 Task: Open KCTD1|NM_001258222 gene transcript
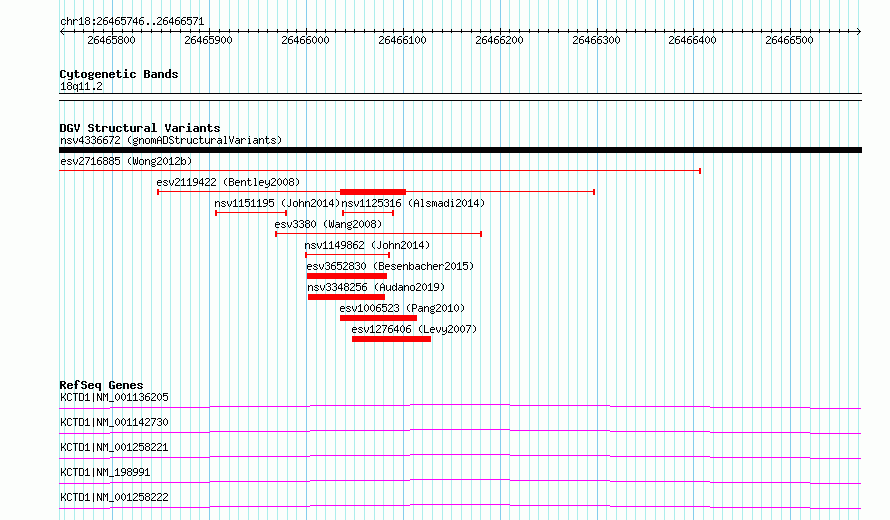pyautogui.click(x=114, y=497)
